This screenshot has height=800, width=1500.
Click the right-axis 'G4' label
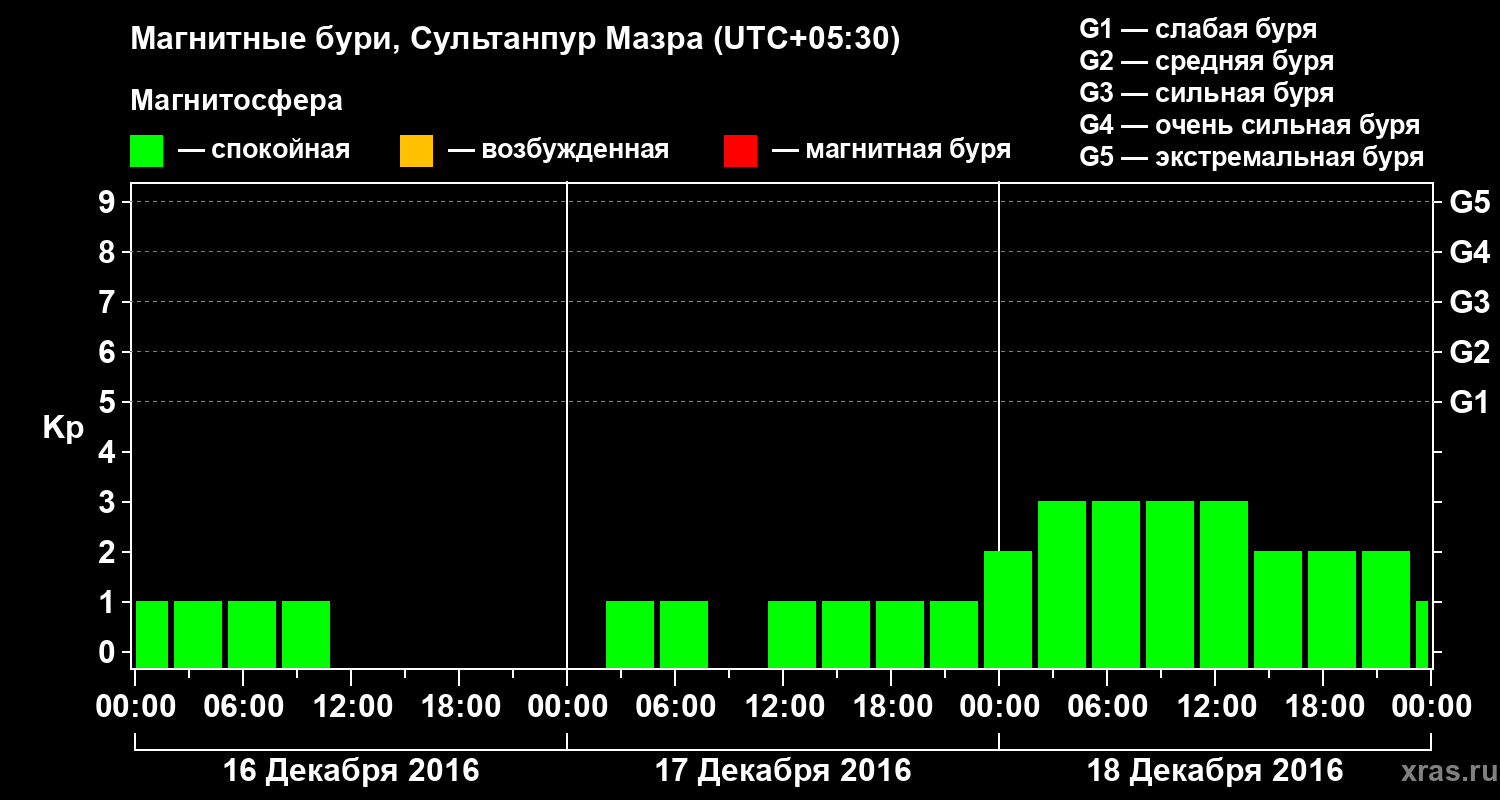point(1469,252)
